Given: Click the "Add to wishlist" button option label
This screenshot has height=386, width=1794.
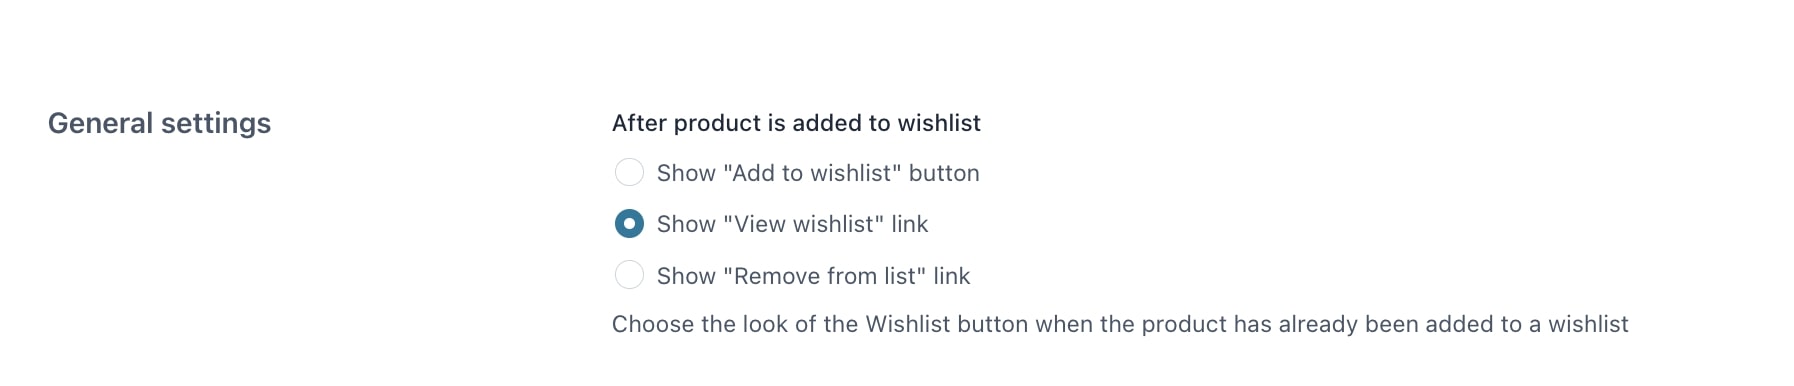Looking at the screenshot, I should point(818,173).
